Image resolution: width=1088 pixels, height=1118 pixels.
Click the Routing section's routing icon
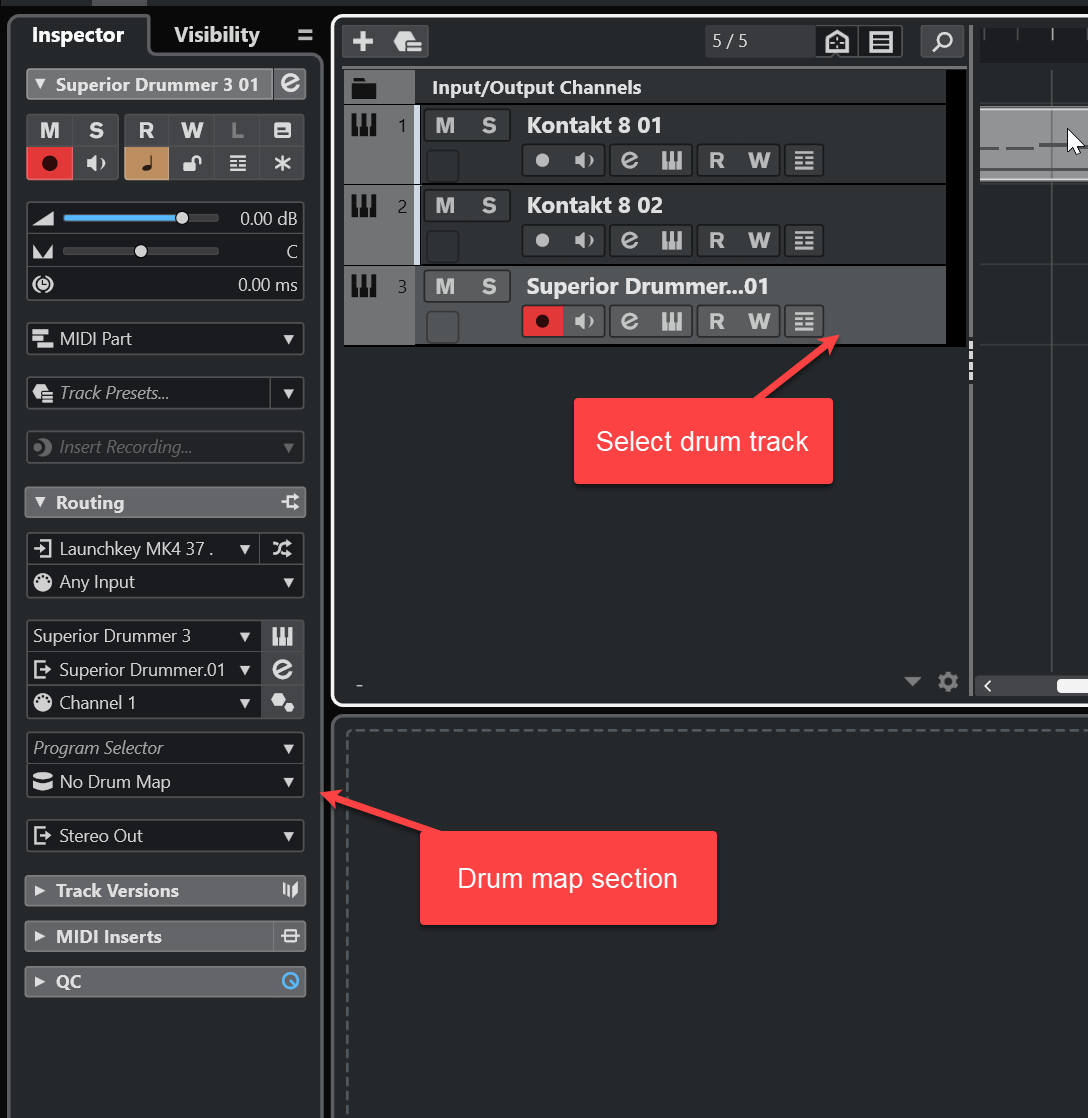point(290,502)
